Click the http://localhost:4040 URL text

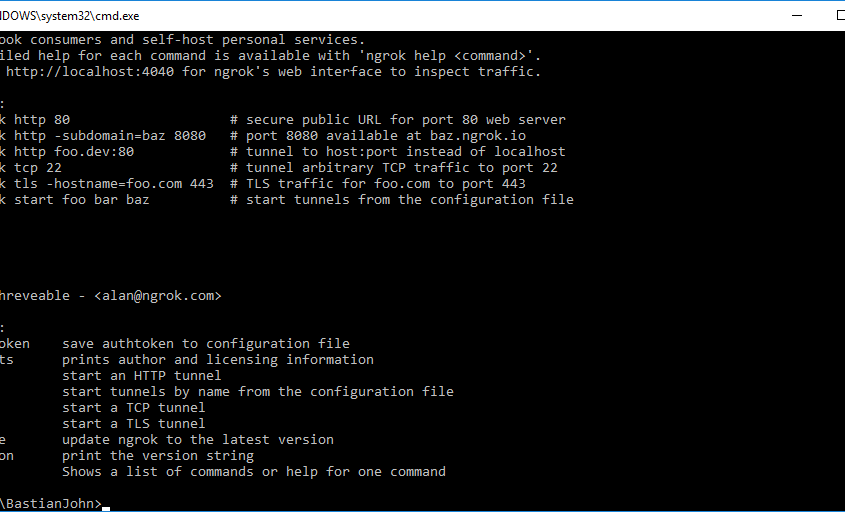click(x=90, y=71)
